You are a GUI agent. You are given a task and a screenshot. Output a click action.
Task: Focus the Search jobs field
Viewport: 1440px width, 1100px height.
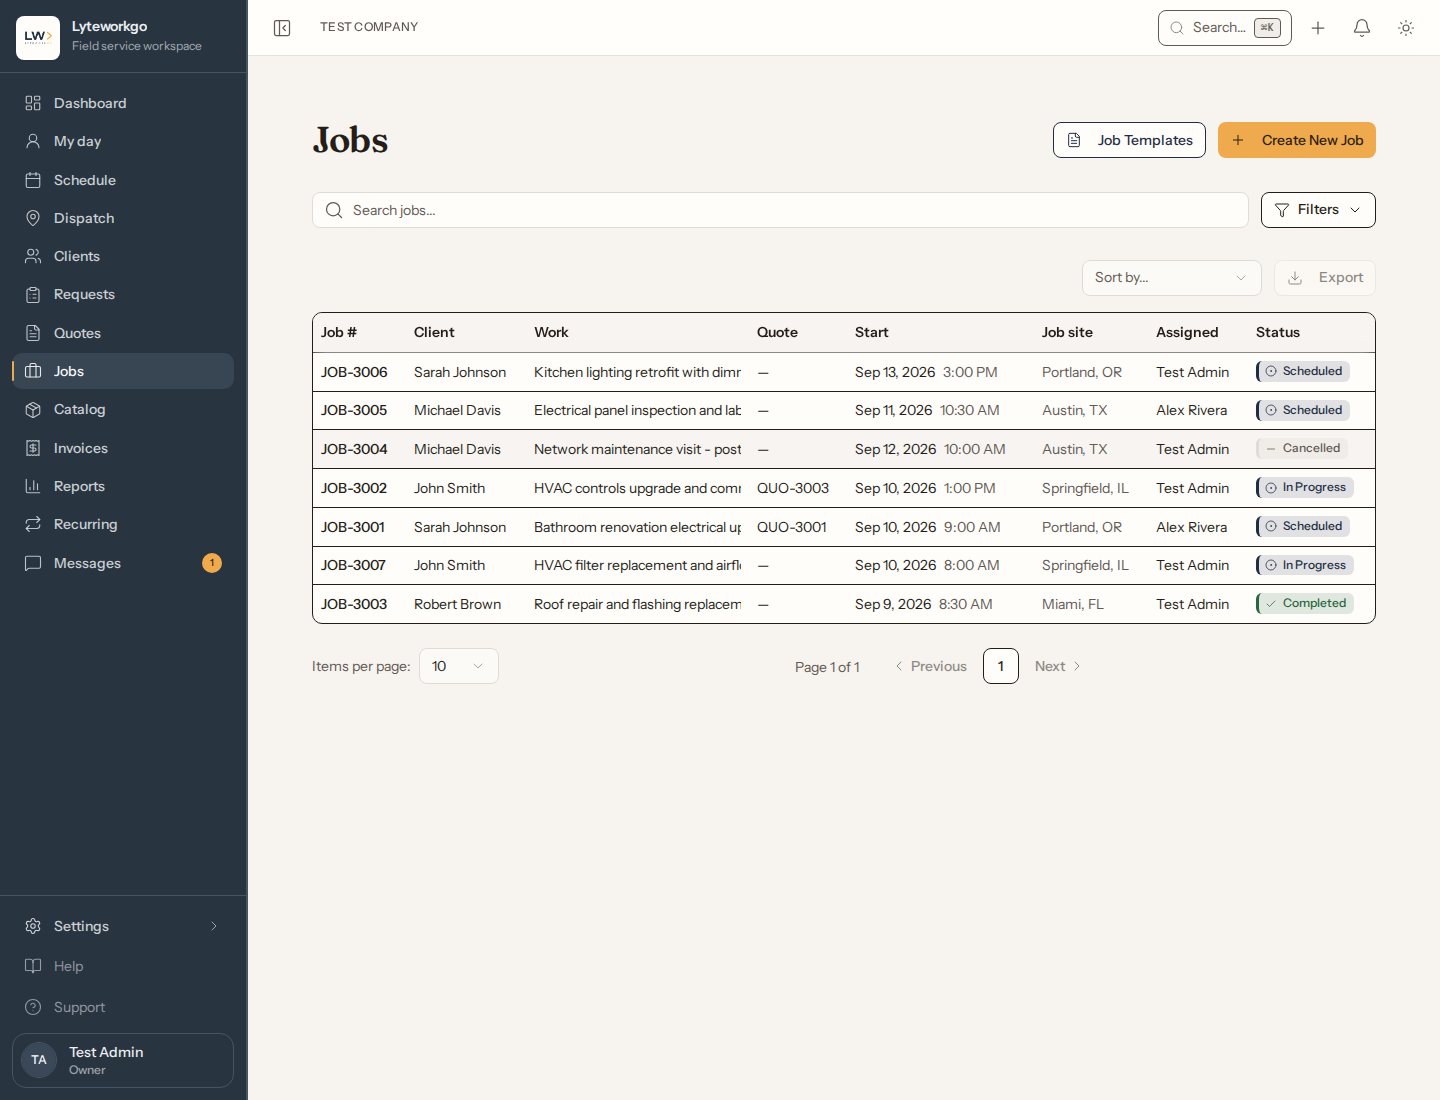coord(780,210)
